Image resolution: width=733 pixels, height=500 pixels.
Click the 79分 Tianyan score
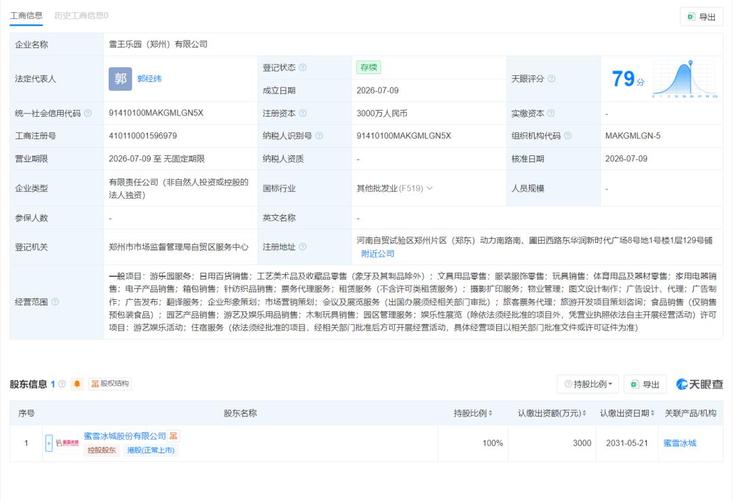click(627, 79)
